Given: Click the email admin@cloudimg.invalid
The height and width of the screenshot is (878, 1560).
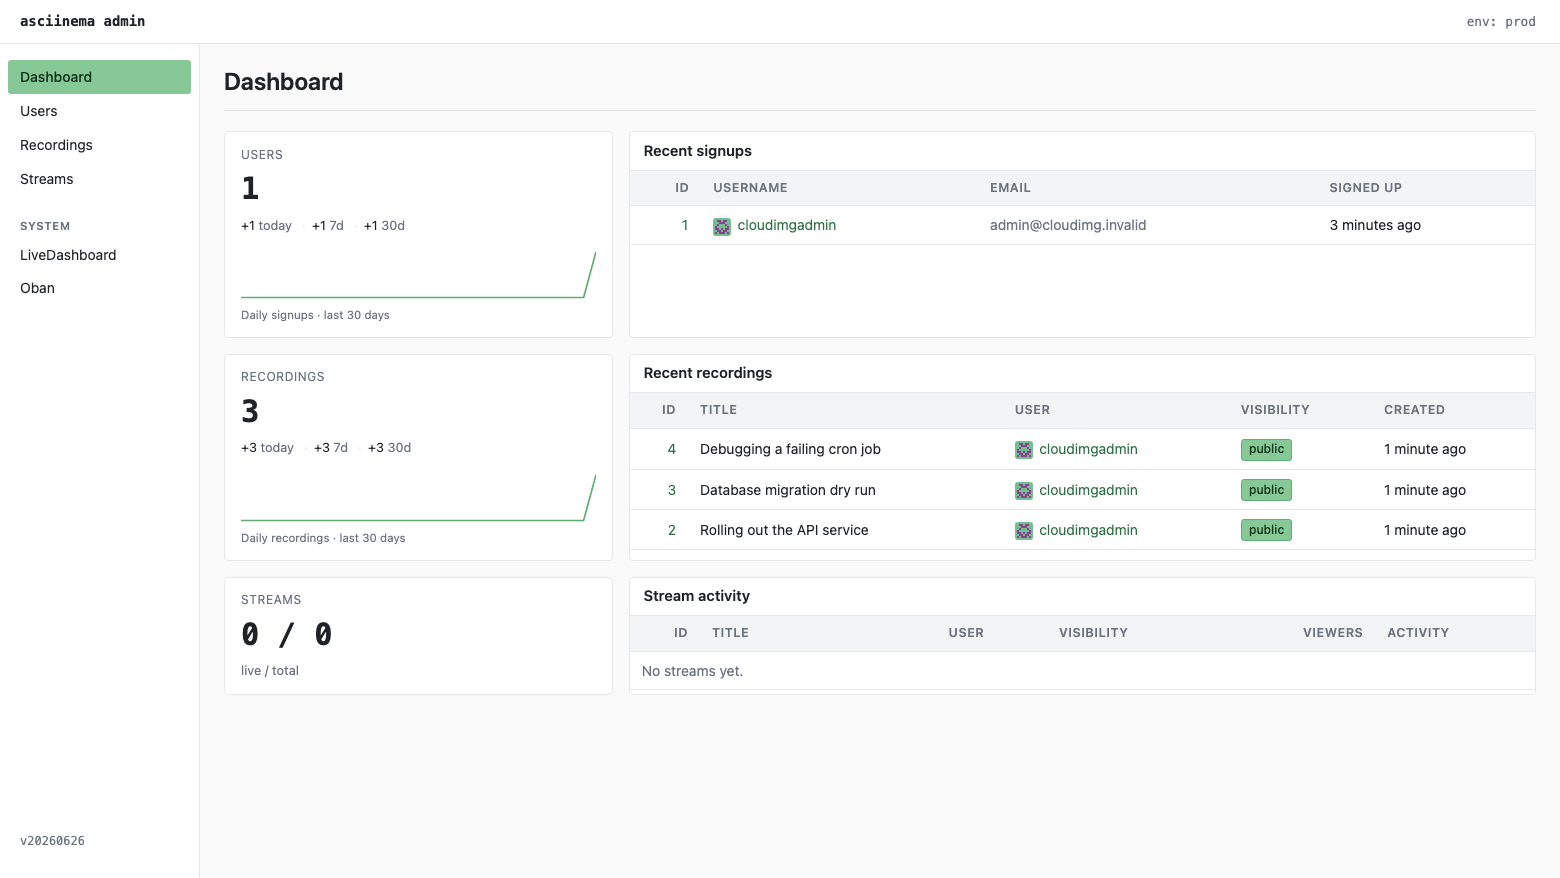Looking at the screenshot, I should [x=1068, y=225].
